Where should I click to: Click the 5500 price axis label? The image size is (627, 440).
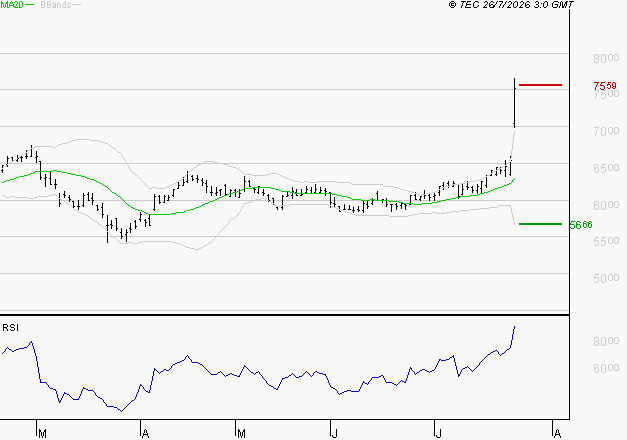[606, 241]
